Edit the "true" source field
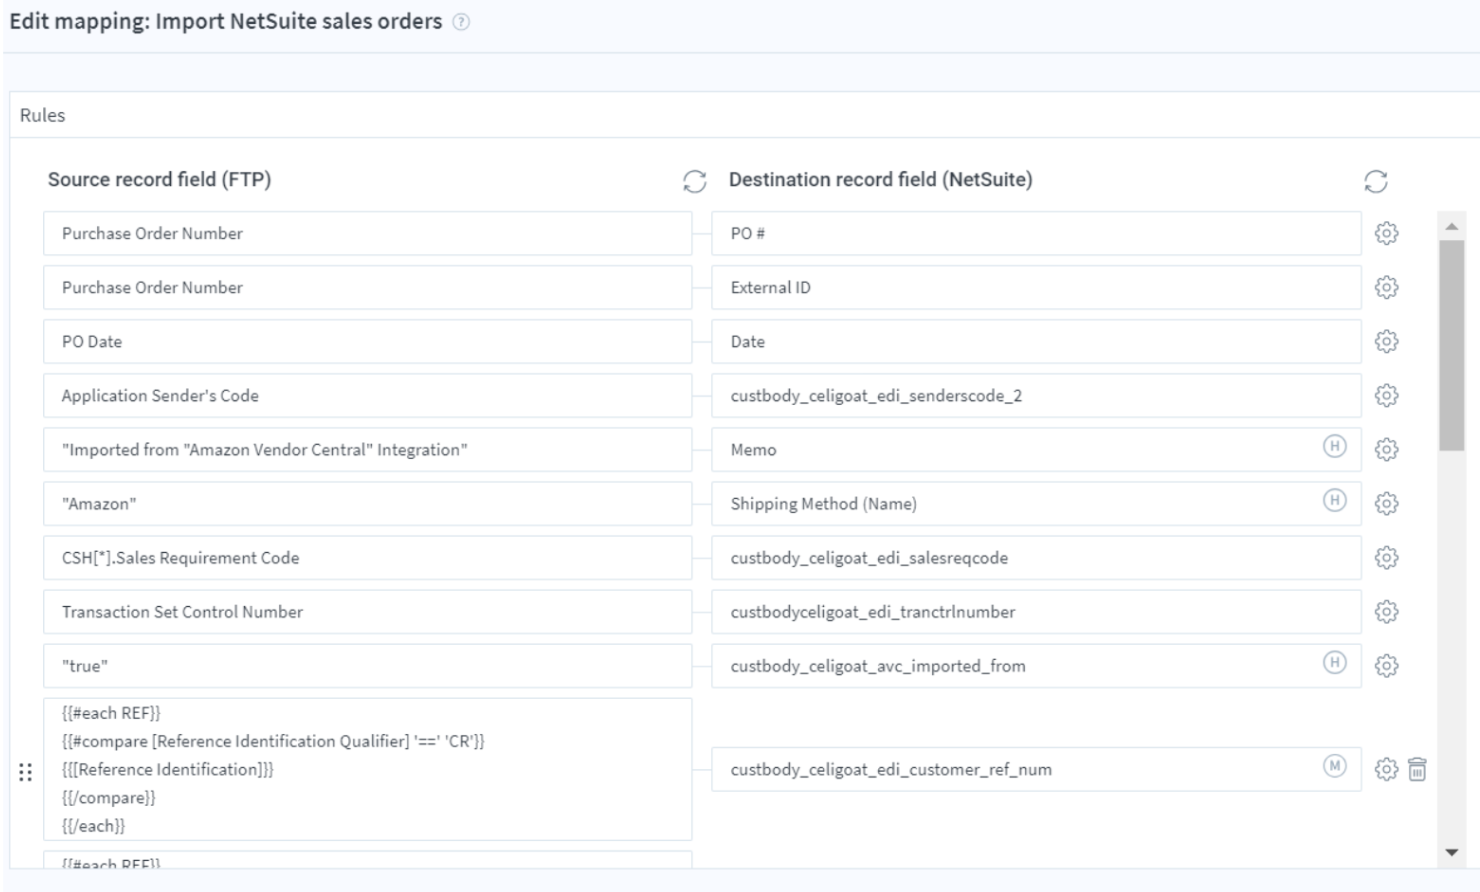This screenshot has width=1480, height=892. tap(367, 665)
